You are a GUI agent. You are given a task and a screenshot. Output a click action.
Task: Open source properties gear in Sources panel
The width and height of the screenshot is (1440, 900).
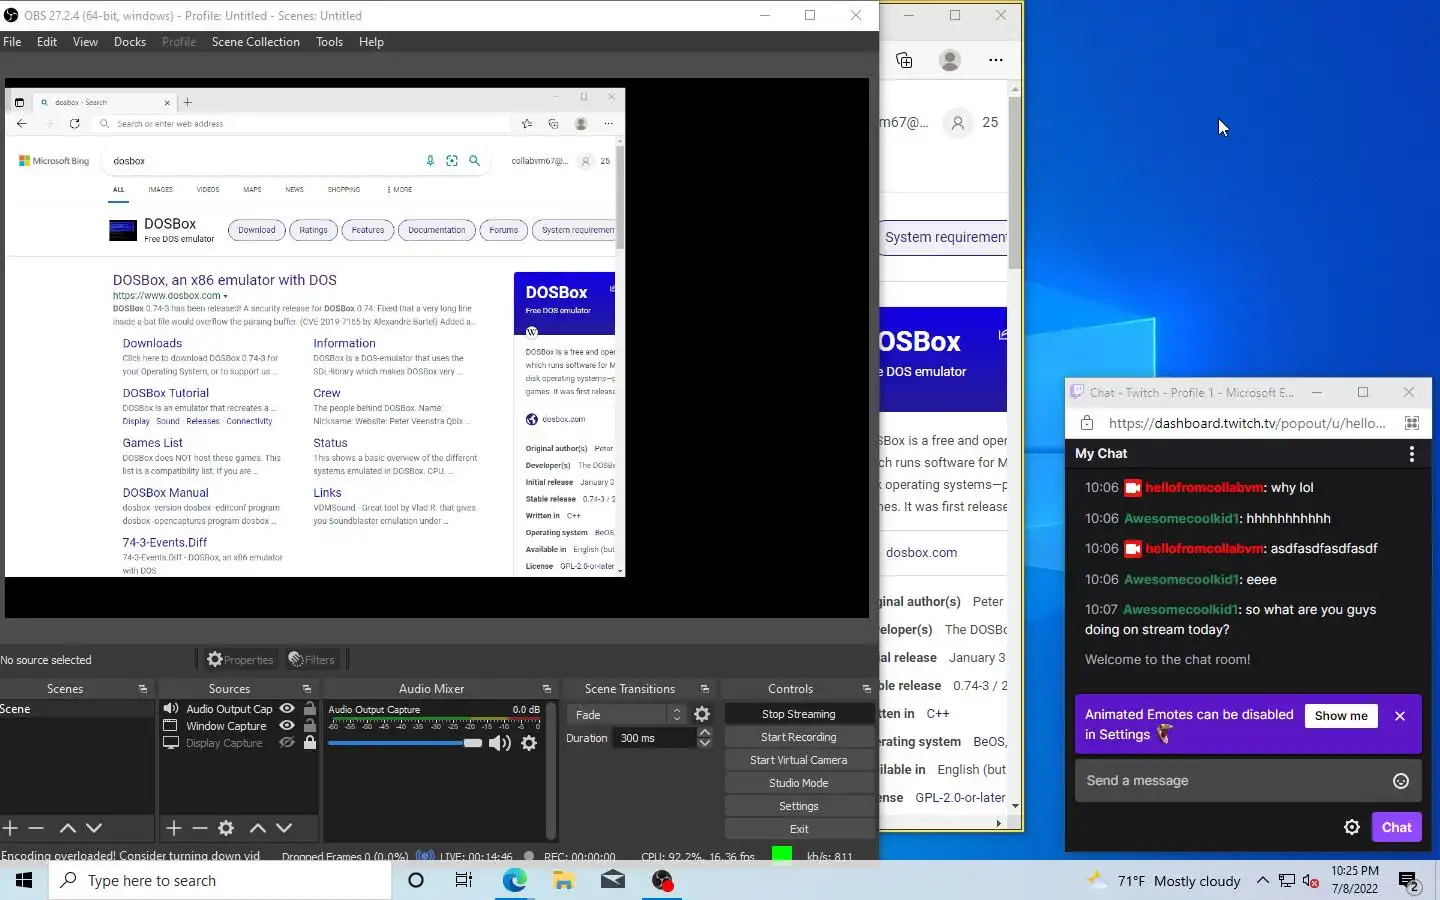[226, 828]
